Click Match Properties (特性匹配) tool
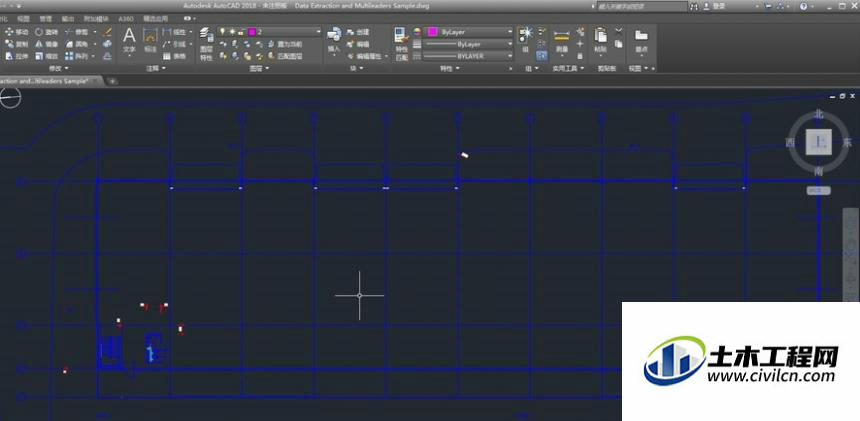This screenshot has width=860, height=421. pyautogui.click(x=401, y=44)
